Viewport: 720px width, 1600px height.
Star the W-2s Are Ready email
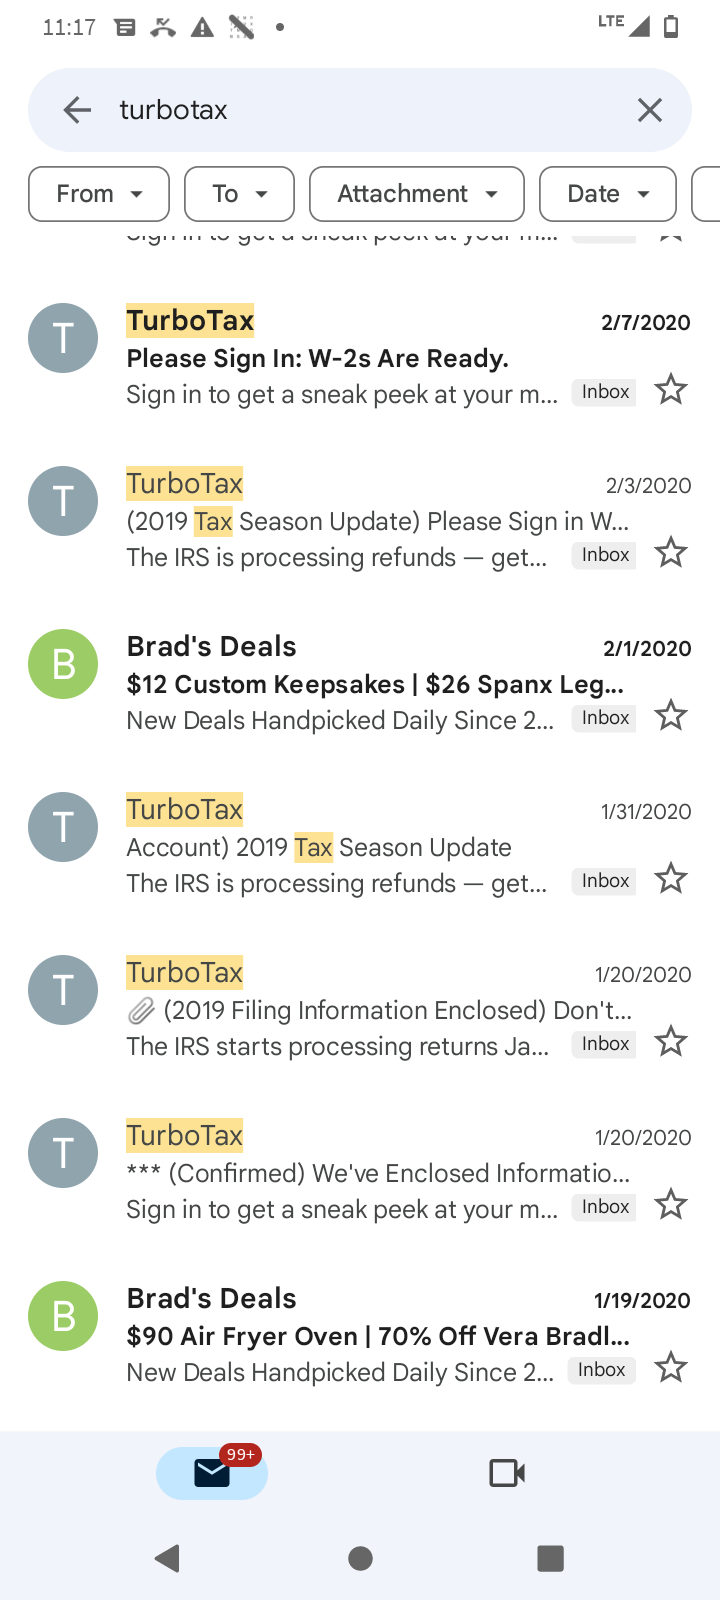click(x=671, y=390)
